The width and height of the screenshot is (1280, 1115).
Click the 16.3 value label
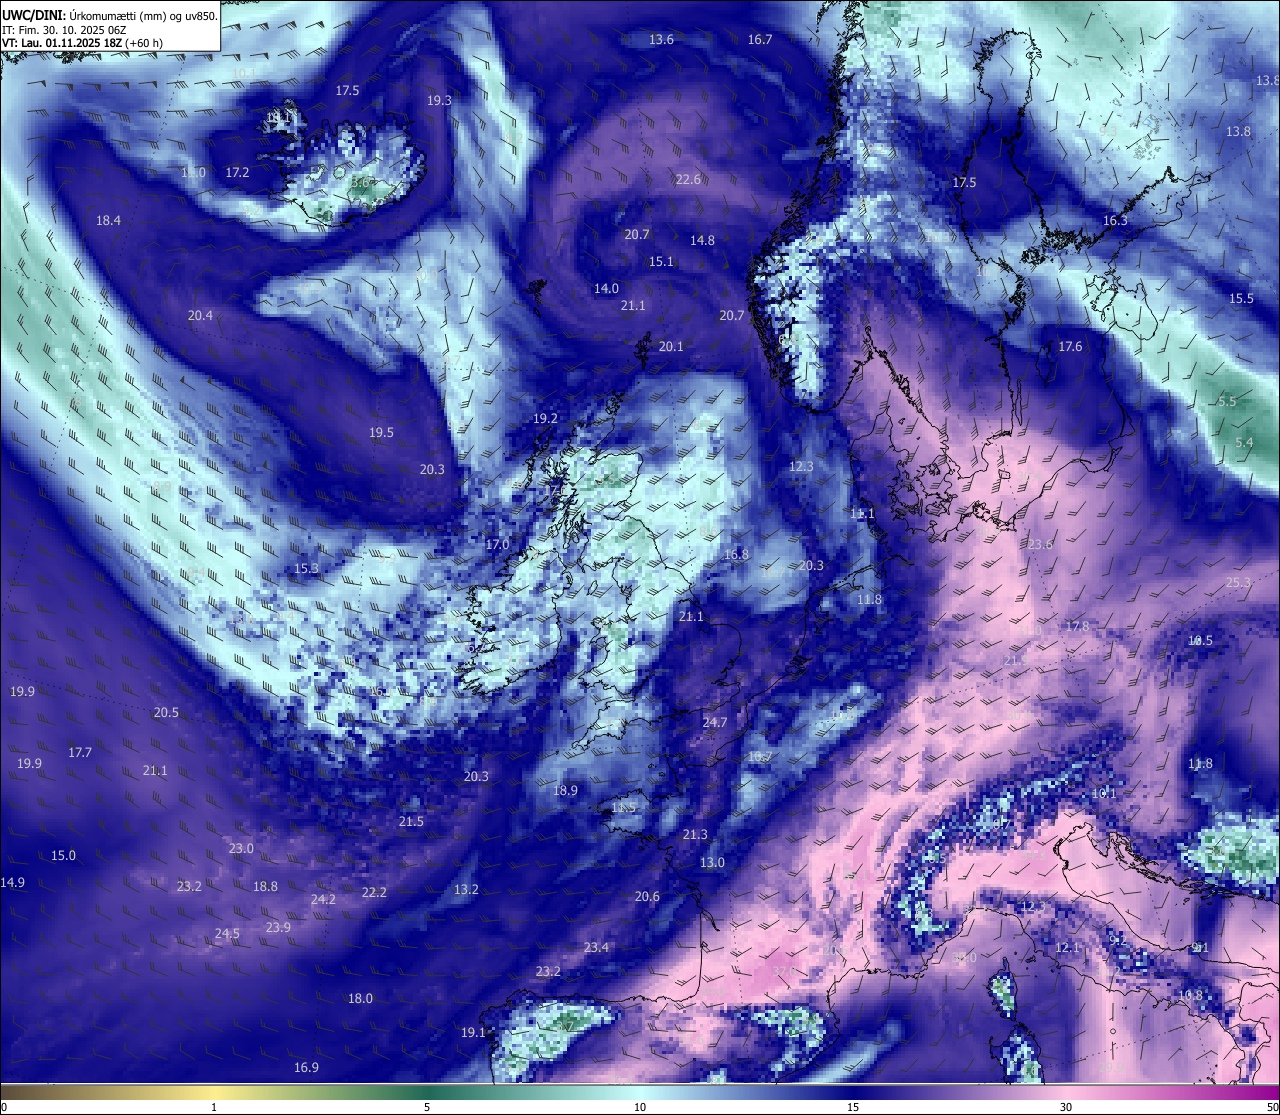(1115, 221)
